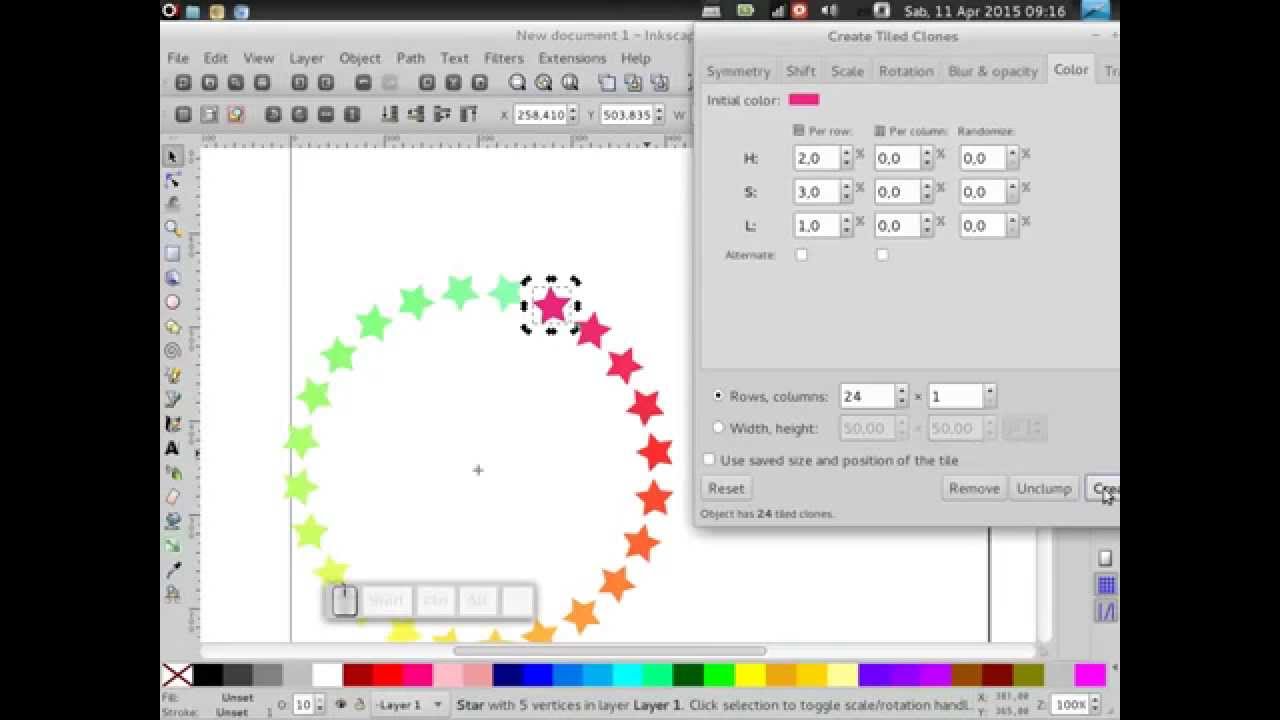Select the Rectangle tool
The height and width of the screenshot is (720, 1280).
click(172, 254)
